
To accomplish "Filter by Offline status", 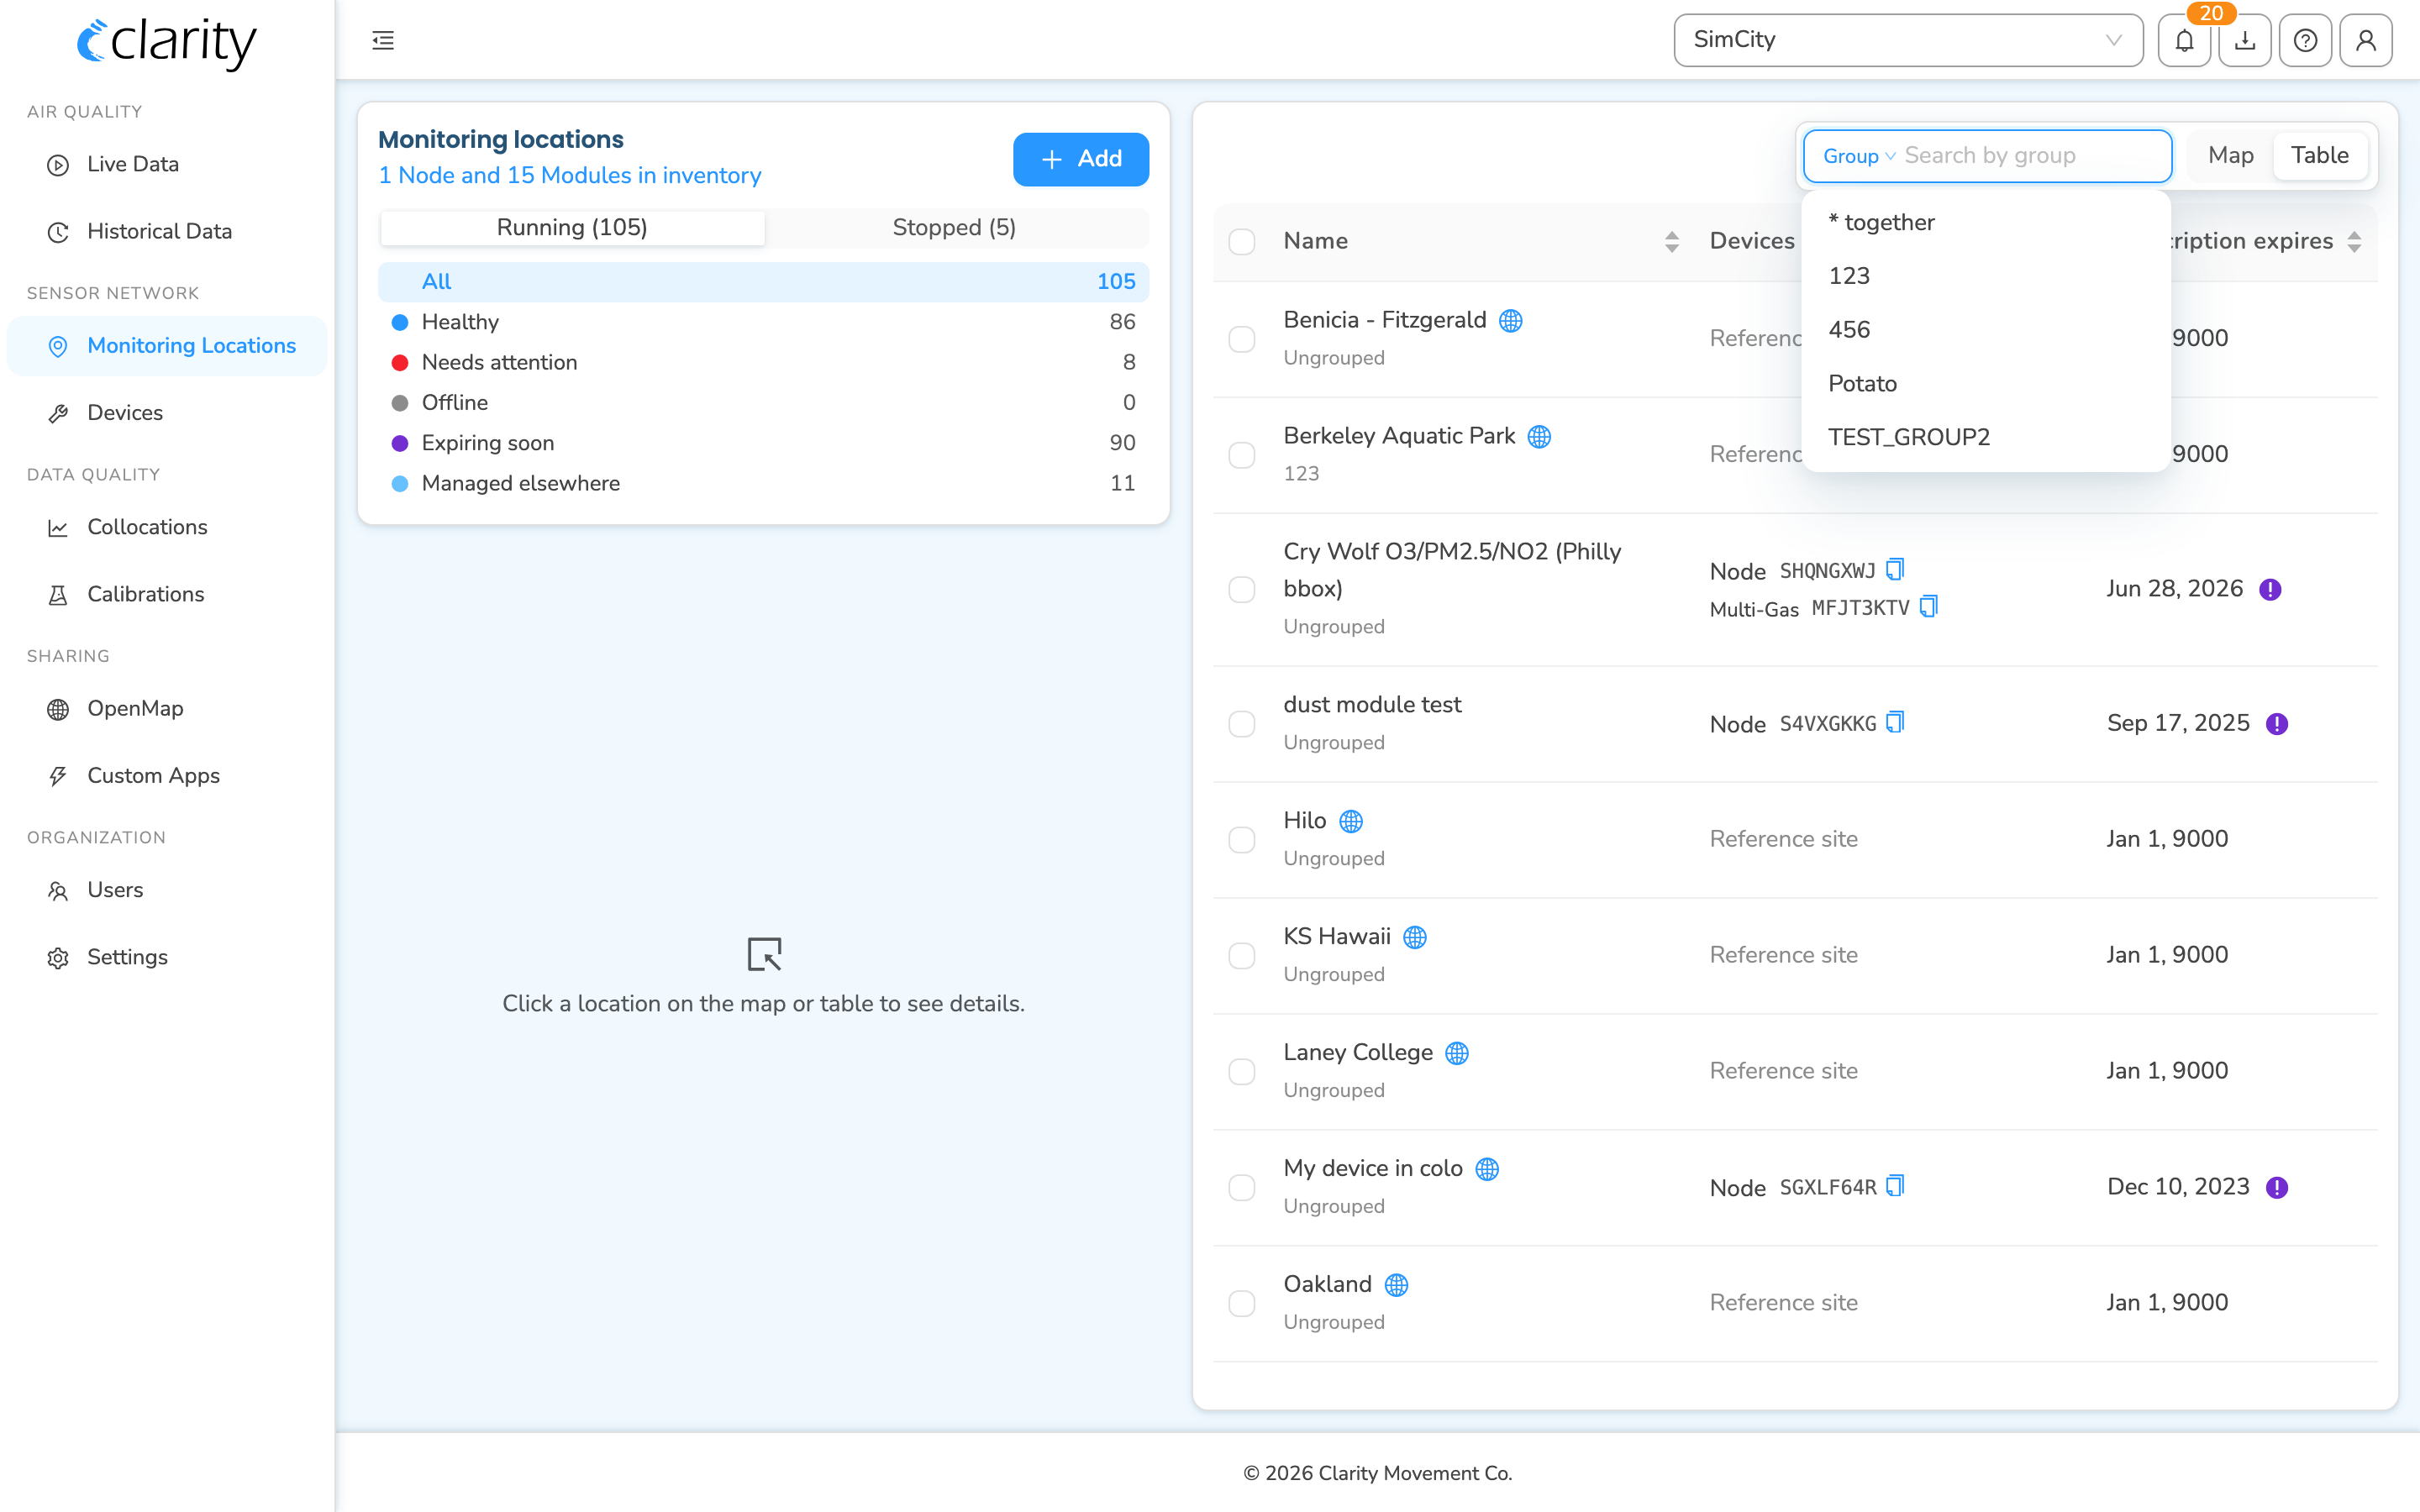I will pos(763,403).
